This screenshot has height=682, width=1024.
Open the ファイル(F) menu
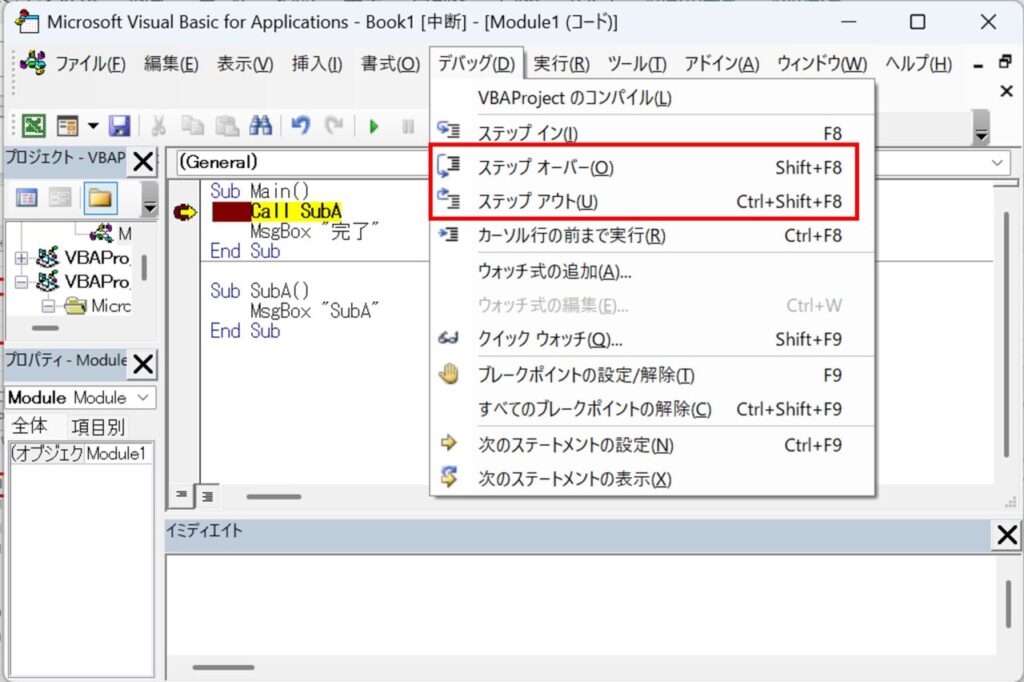90,64
